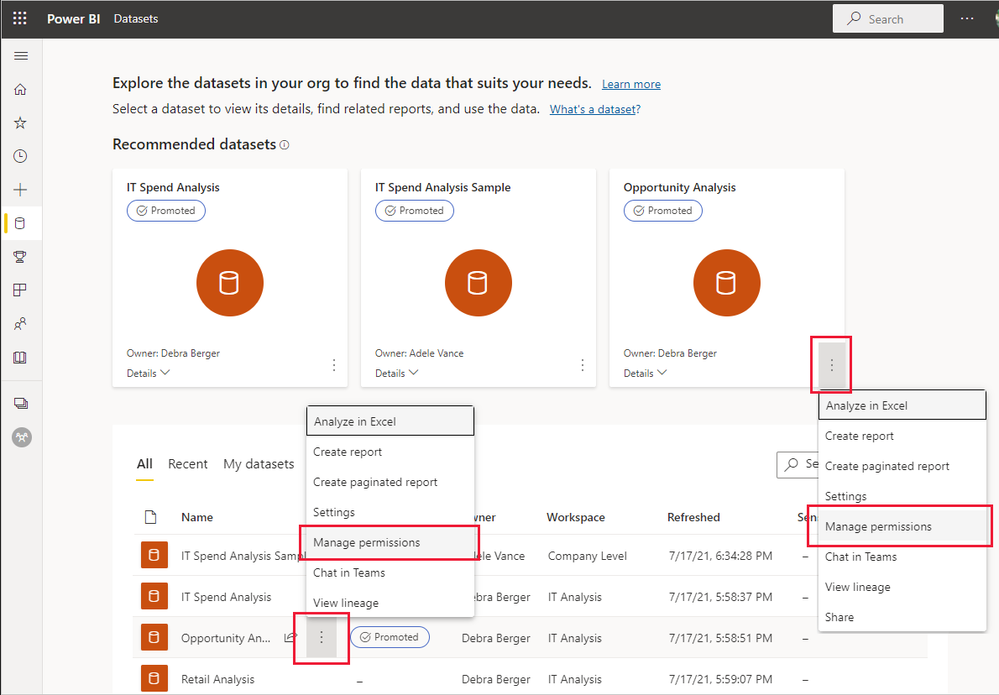Open the Learn more link
The width and height of the screenshot is (999, 695).
coord(631,84)
